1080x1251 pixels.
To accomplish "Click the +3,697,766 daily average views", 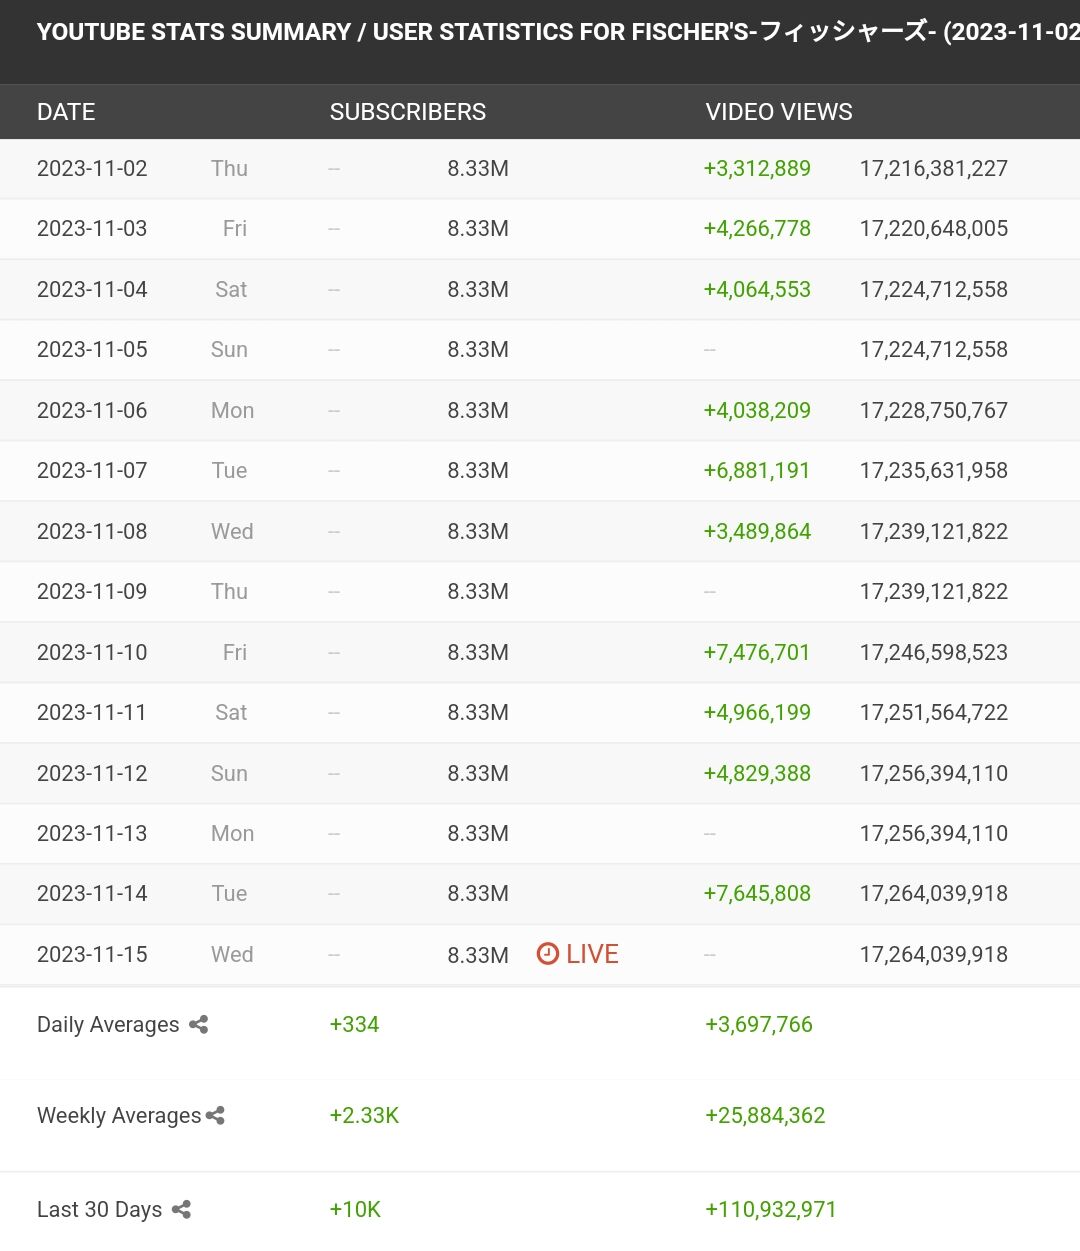I will 759,1024.
